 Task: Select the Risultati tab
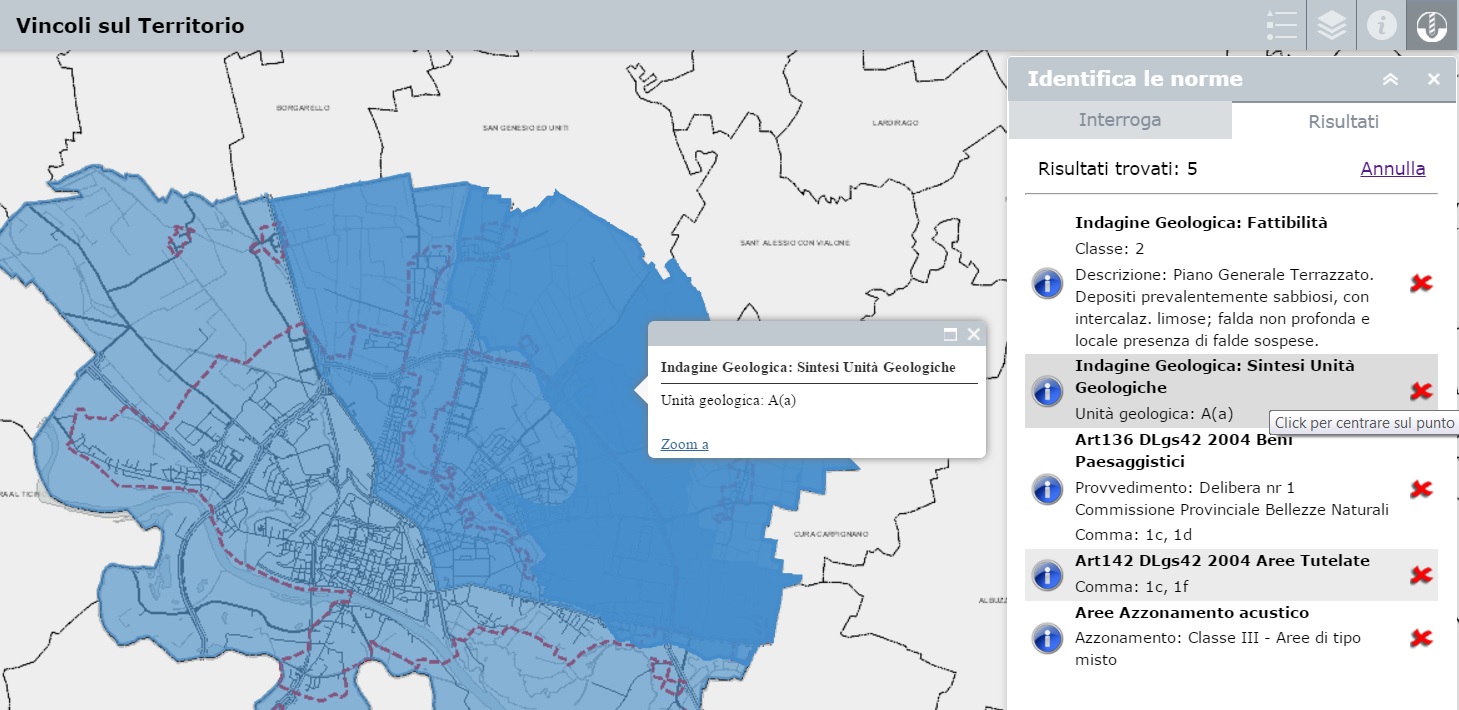click(1343, 121)
